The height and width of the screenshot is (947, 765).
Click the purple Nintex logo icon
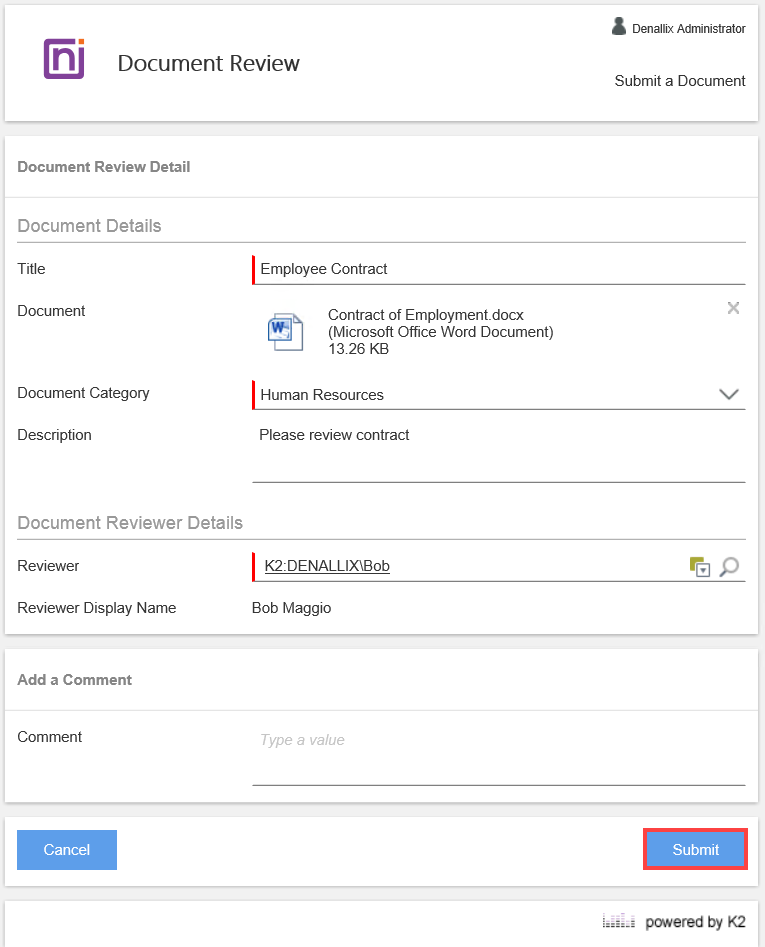click(64, 59)
